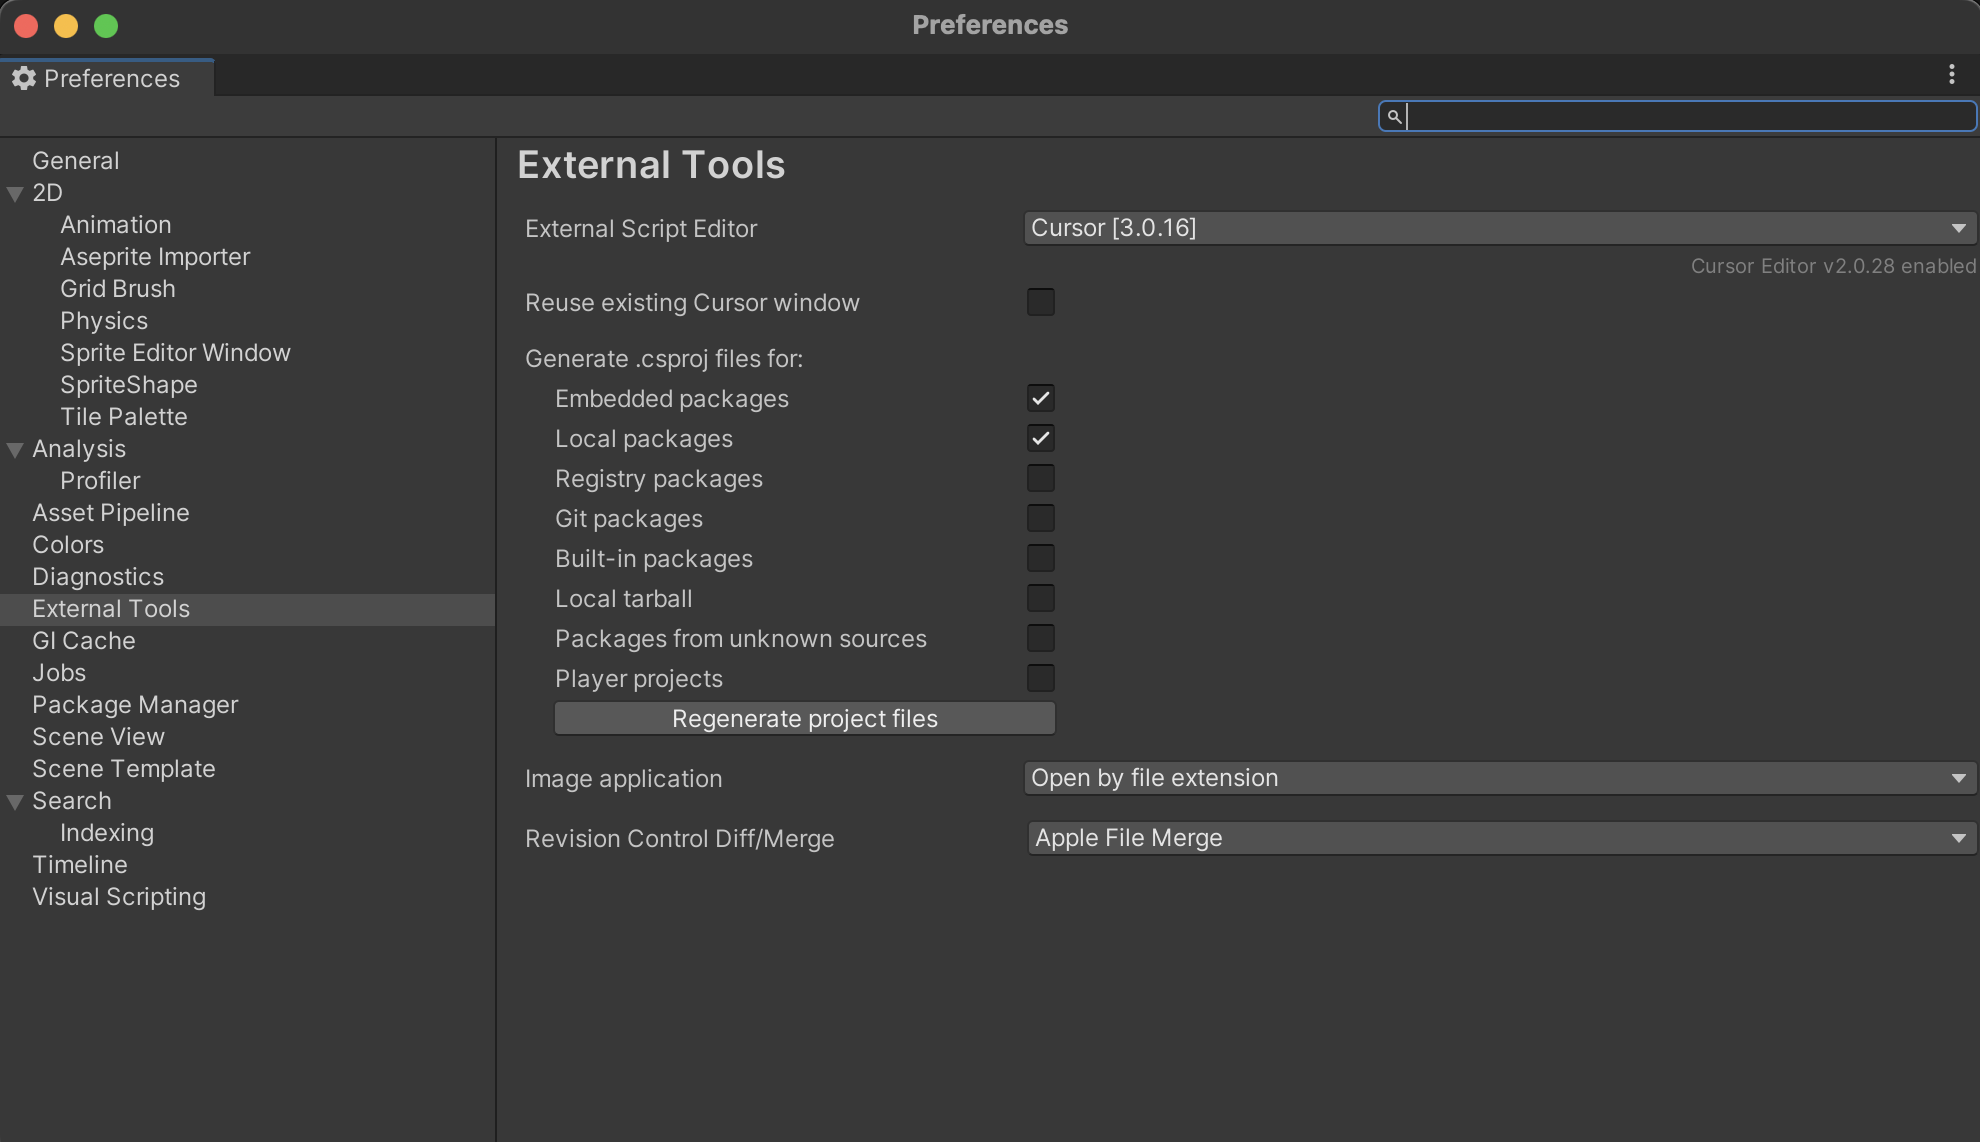Enable Player projects checkbox
The image size is (1980, 1142).
tap(1041, 678)
